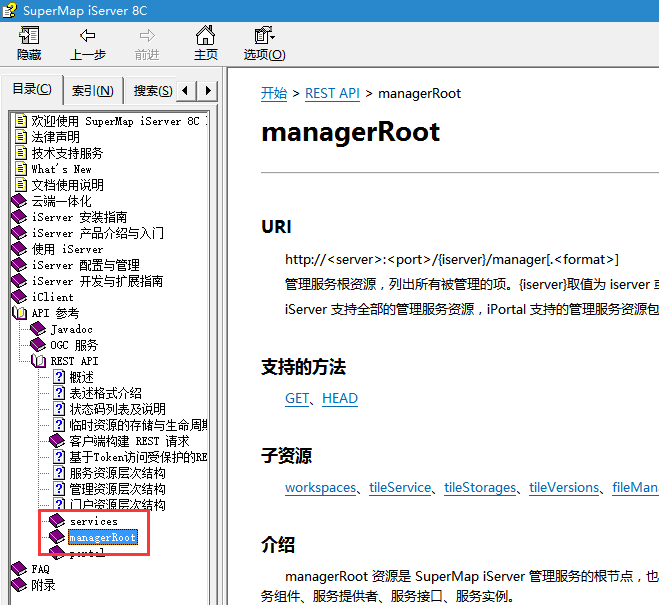Screen dimensions: 659x605
Task: Open the OGC 服务 book icon
Action: tap(38, 345)
